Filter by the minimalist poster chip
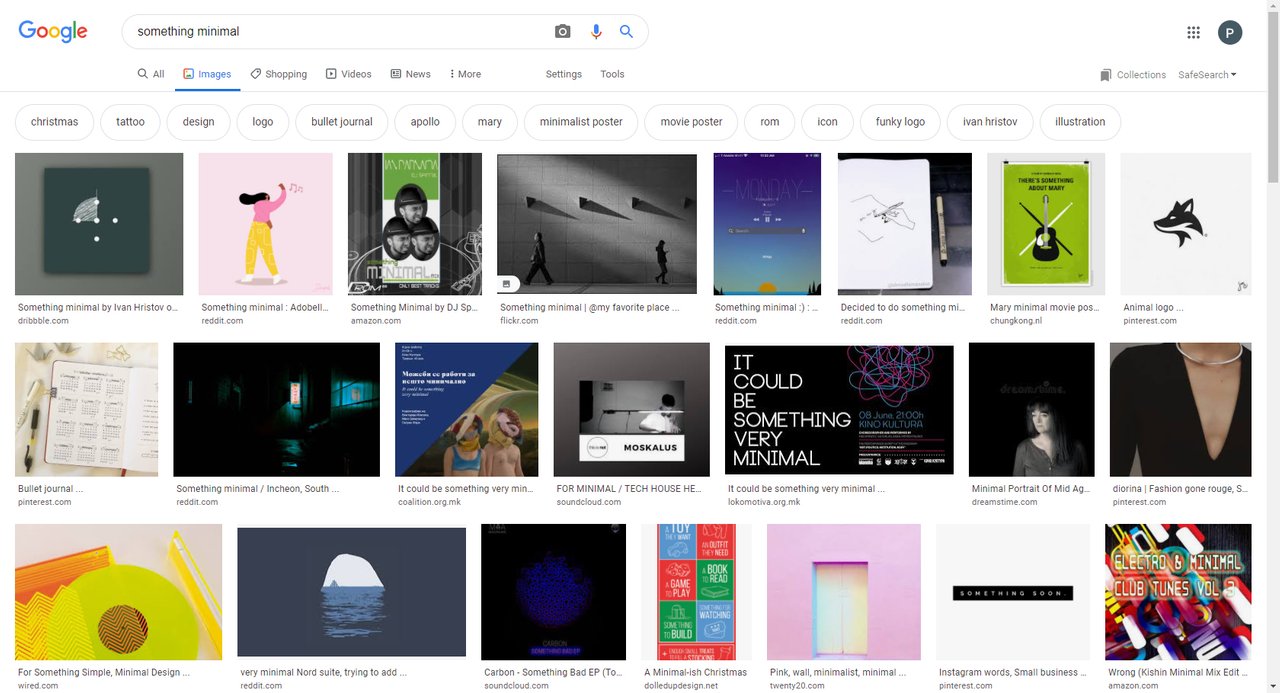The height and width of the screenshot is (693, 1280). point(581,122)
